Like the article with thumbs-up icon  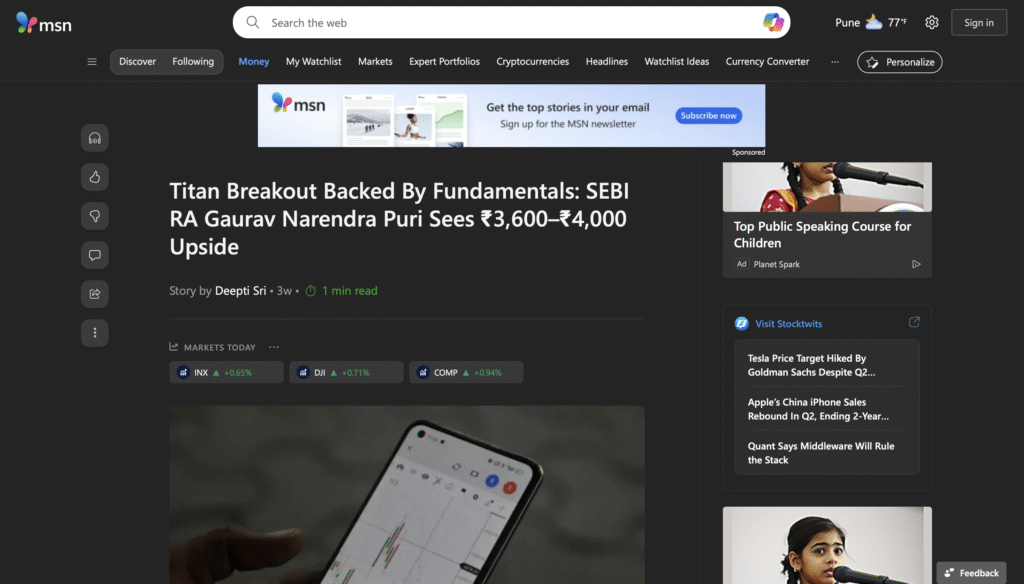pos(95,177)
